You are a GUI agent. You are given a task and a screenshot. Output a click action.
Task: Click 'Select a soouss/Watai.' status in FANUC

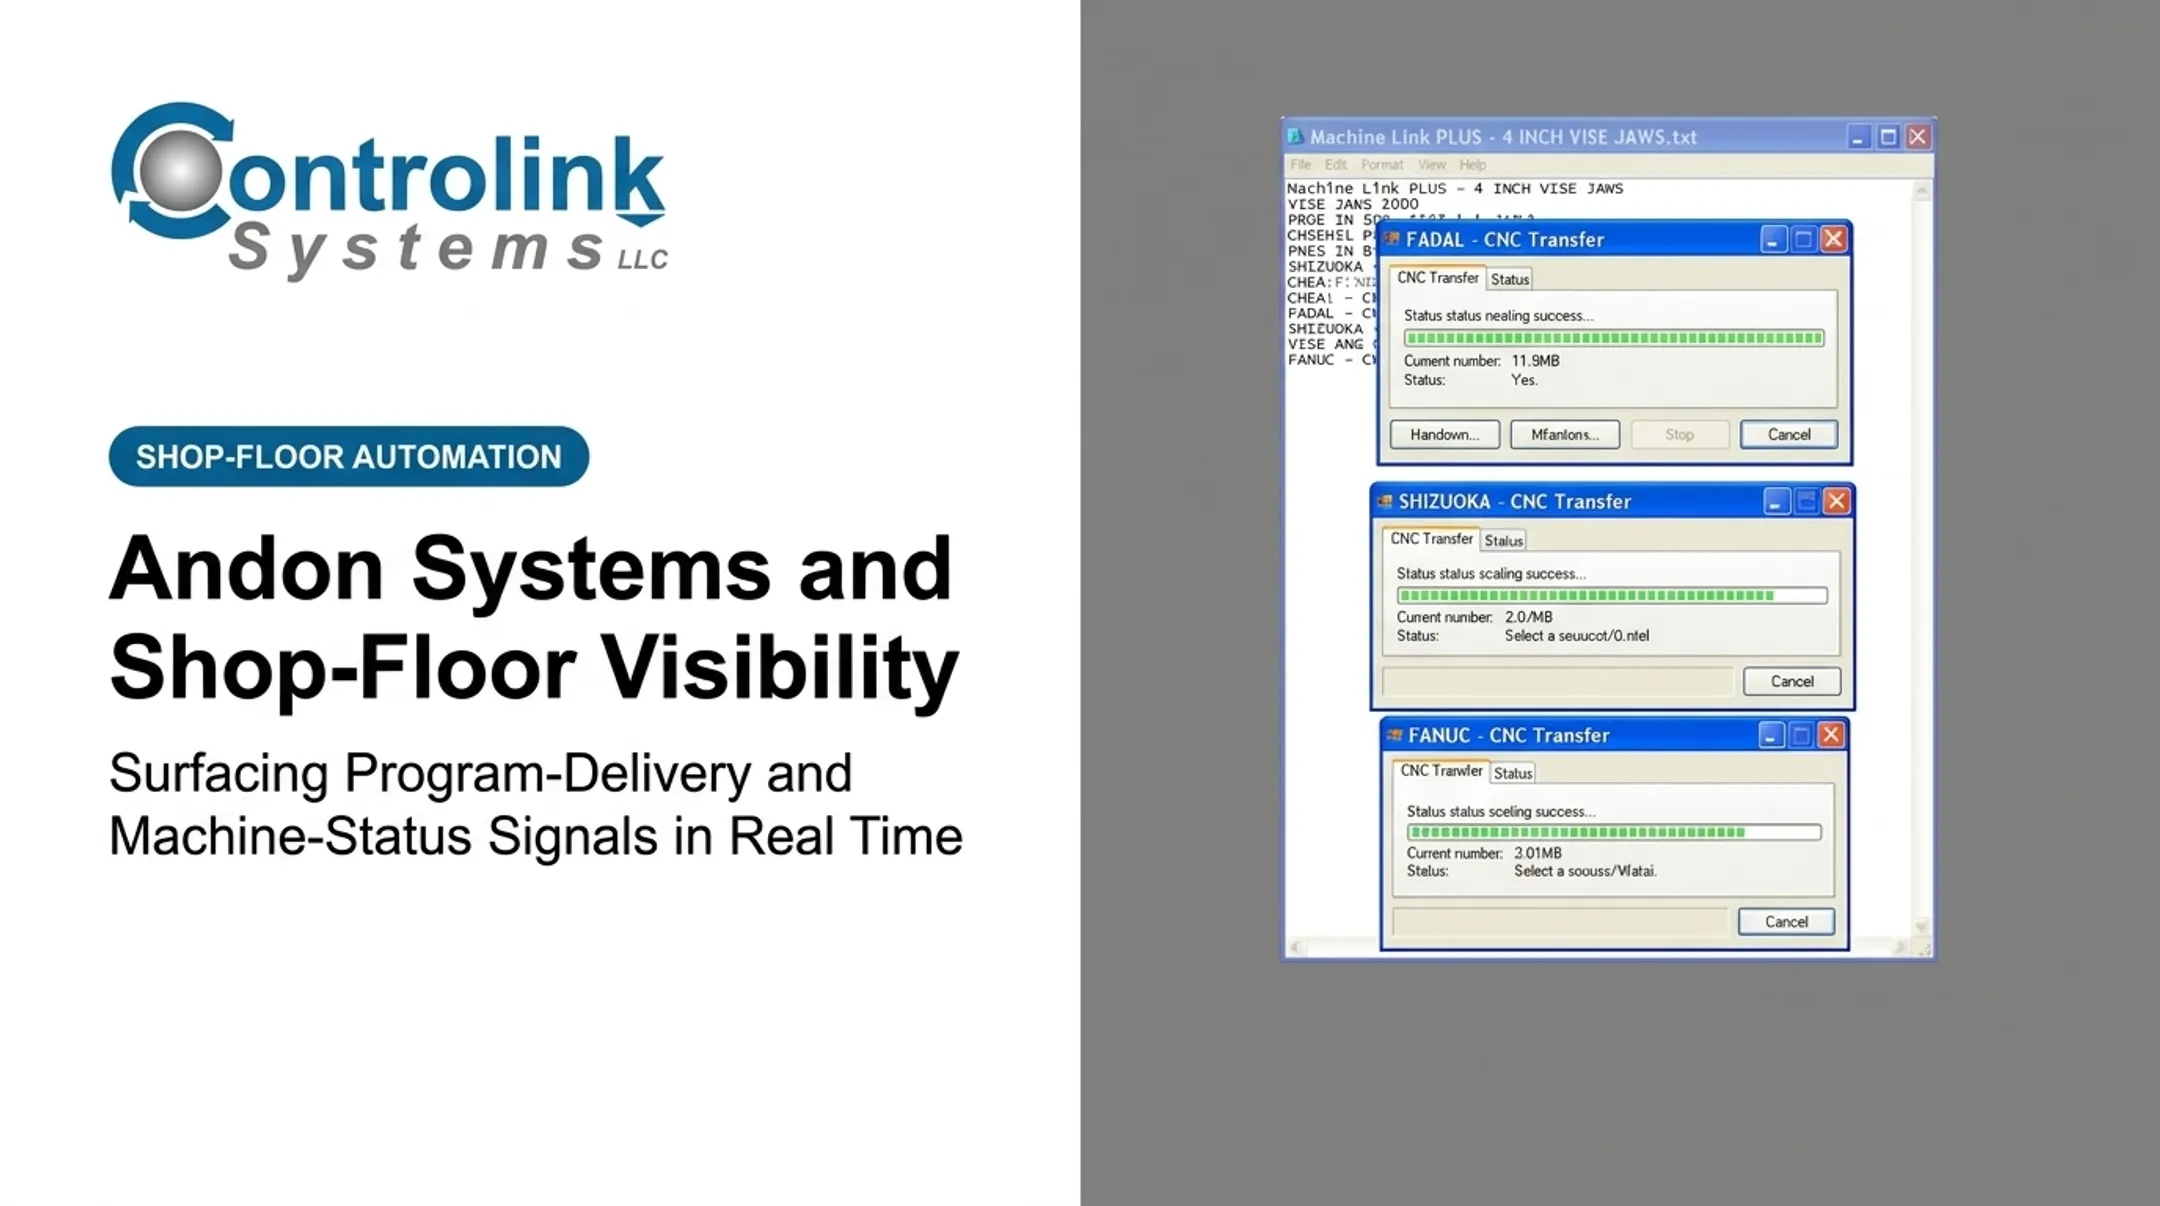[1585, 871]
